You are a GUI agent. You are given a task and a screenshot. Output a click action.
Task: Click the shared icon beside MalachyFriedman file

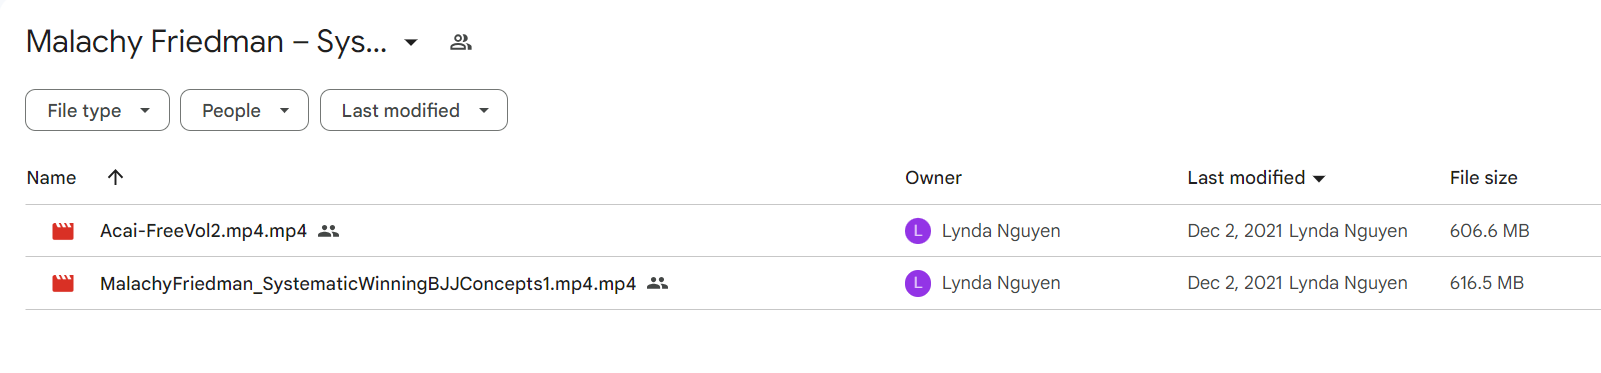tap(657, 284)
